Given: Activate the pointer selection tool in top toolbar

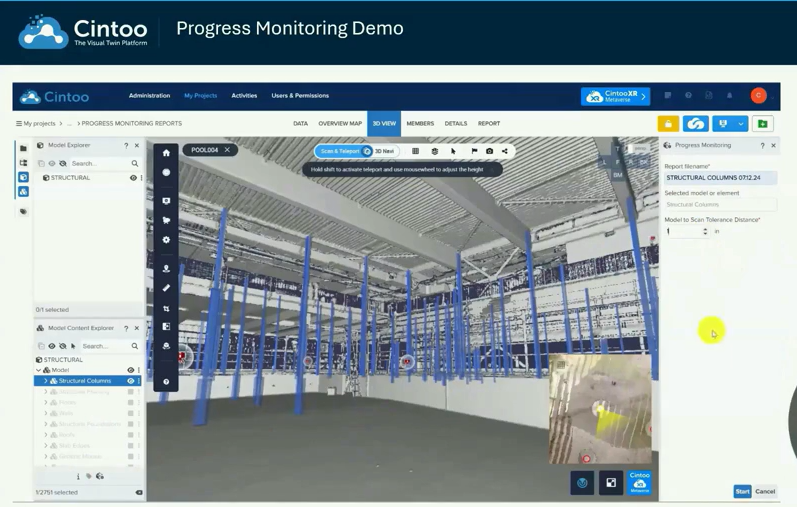Looking at the screenshot, I should point(453,151).
